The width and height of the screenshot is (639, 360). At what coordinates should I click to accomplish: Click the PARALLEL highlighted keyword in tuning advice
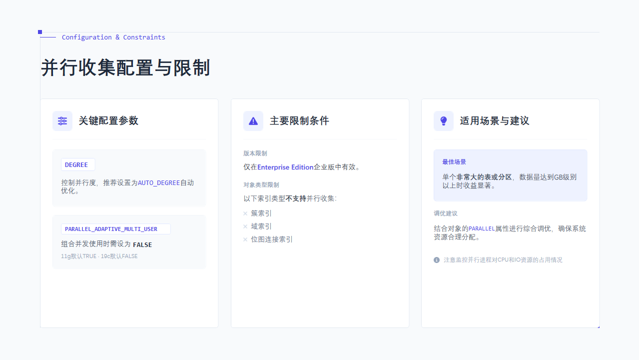point(481,229)
